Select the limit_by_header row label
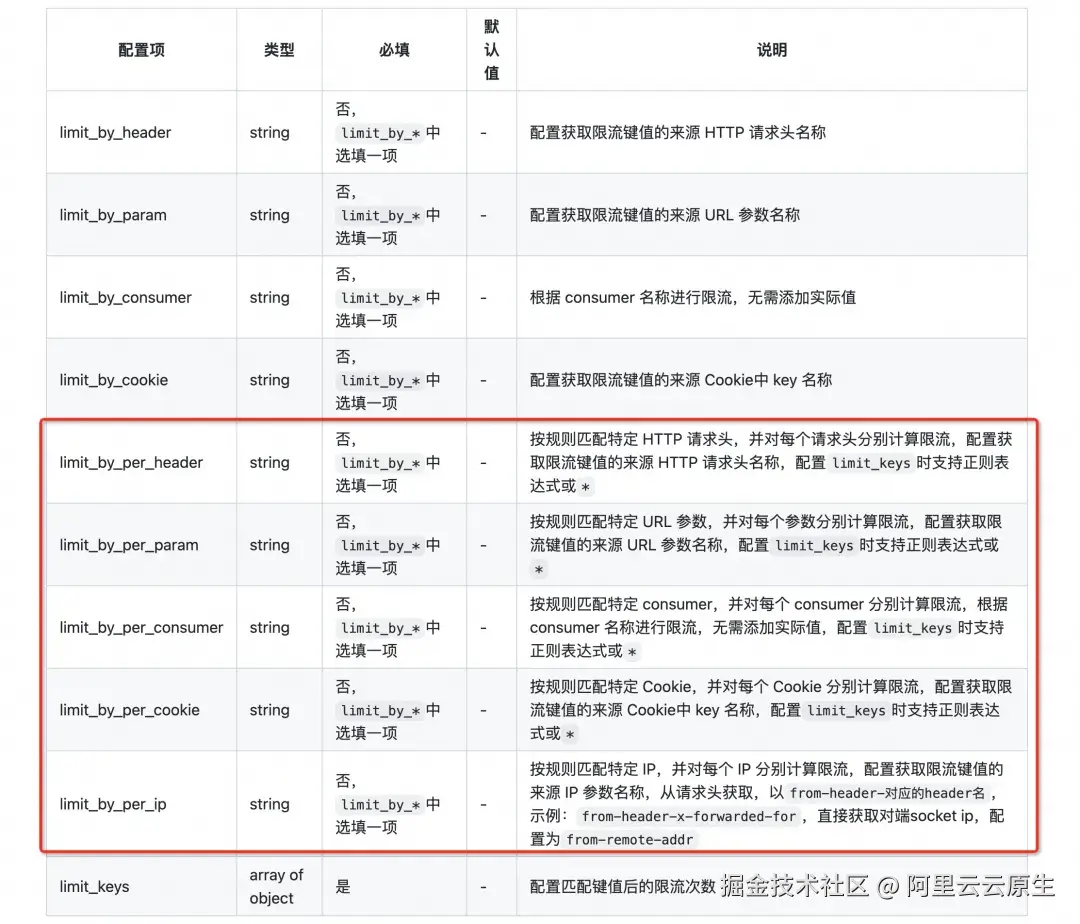 (114, 131)
